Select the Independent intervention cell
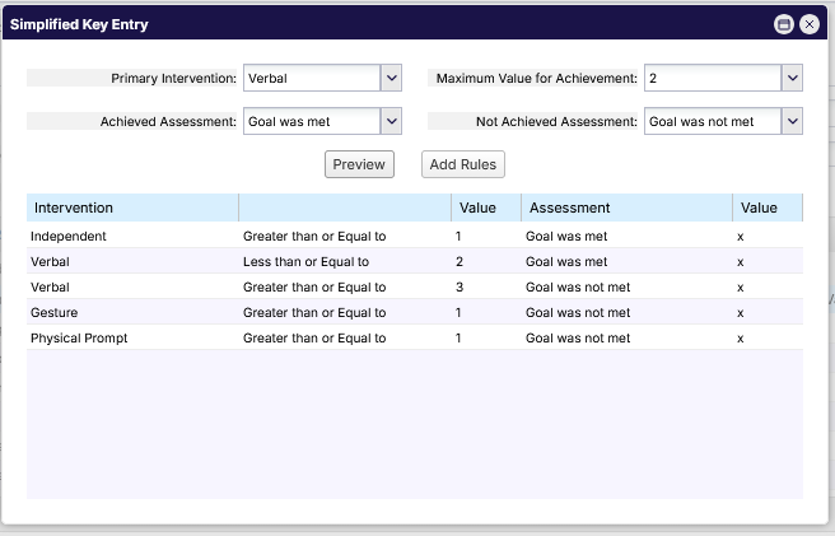The width and height of the screenshot is (835, 536). point(68,236)
